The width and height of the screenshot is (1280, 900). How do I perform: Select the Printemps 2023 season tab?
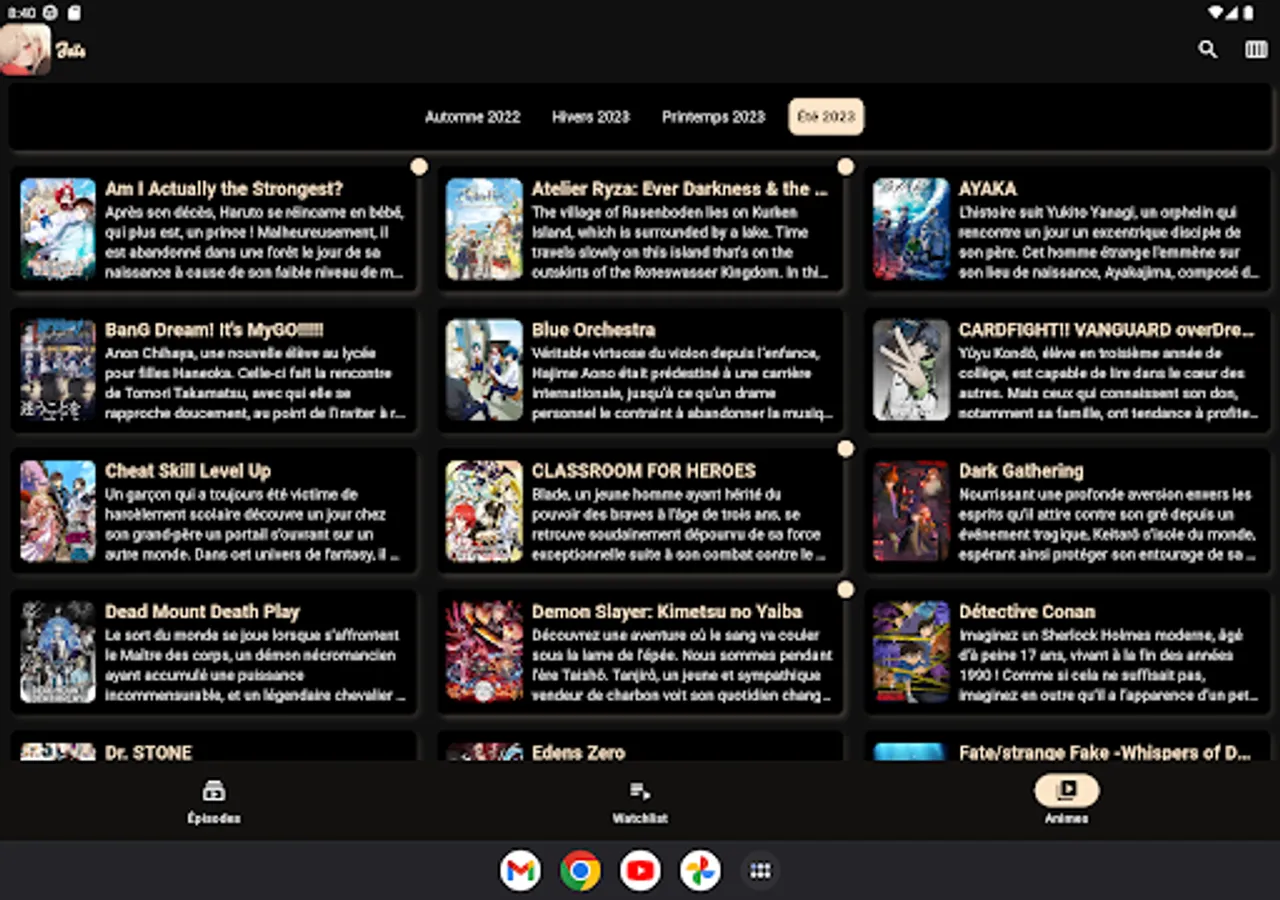point(713,117)
